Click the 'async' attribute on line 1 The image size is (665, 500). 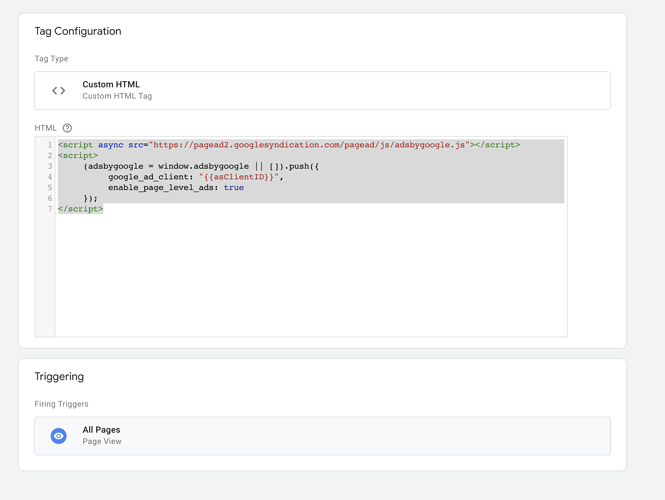tap(111, 145)
